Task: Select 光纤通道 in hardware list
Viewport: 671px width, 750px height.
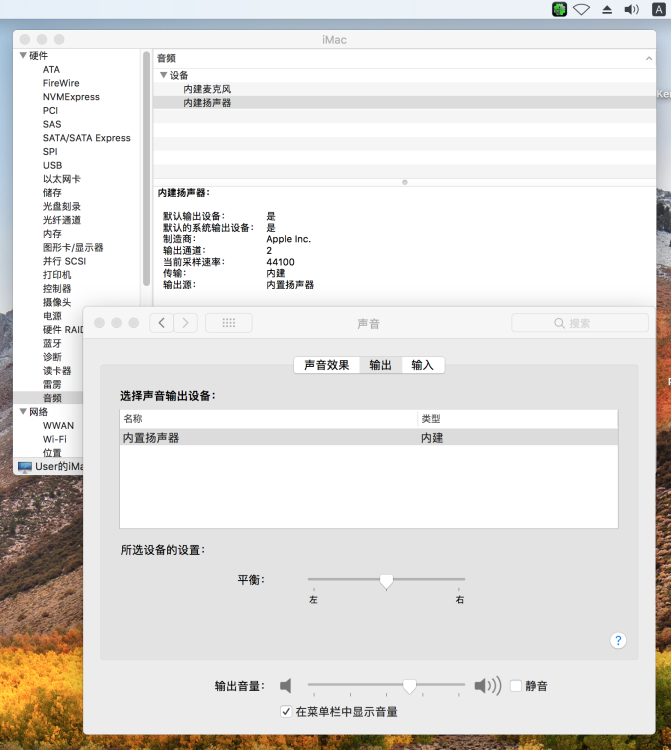Action: point(62,220)
